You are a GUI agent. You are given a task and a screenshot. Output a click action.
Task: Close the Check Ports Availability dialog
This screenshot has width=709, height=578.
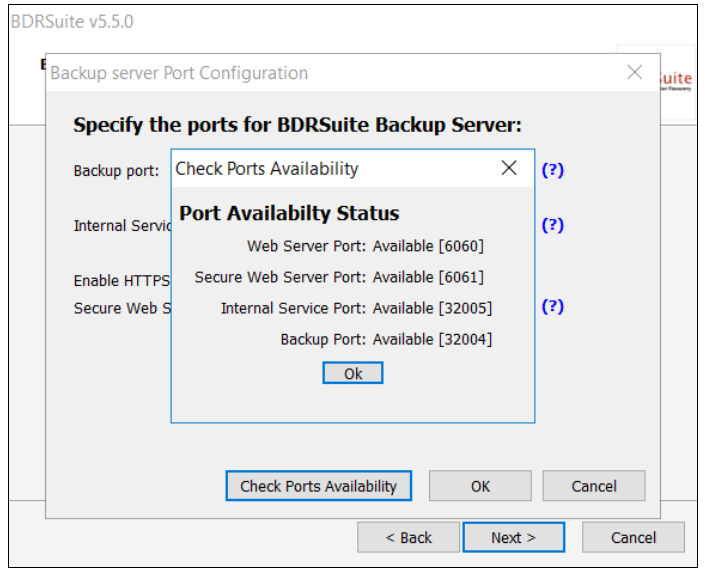(509, 168)
